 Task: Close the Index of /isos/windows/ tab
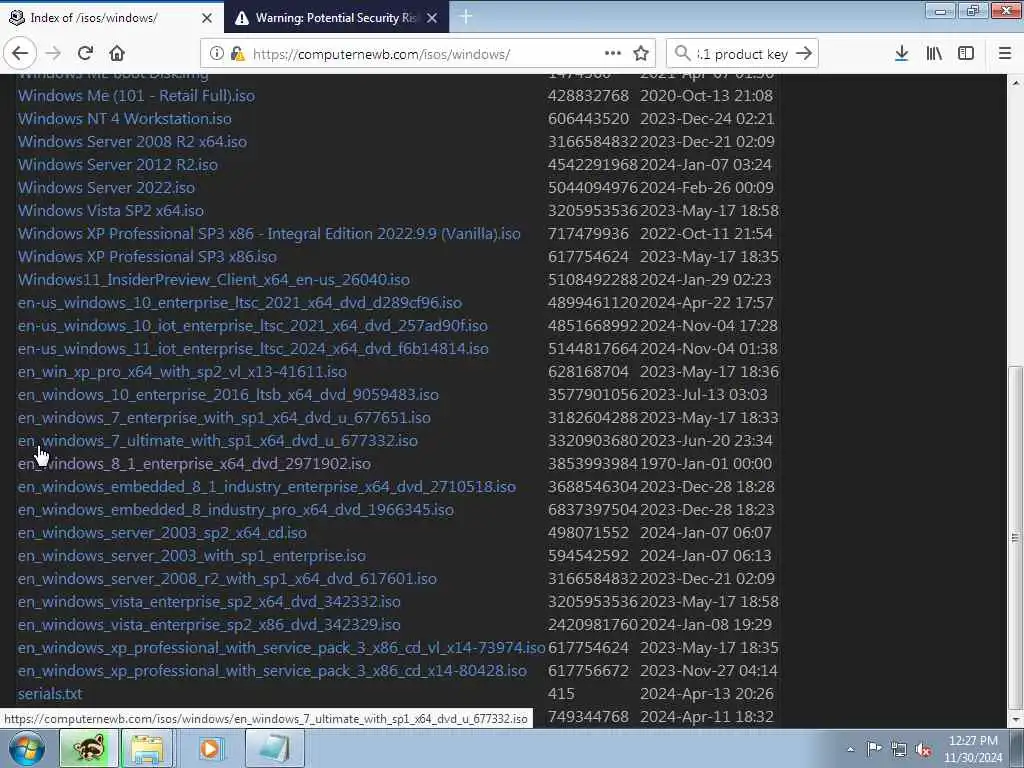207,18
